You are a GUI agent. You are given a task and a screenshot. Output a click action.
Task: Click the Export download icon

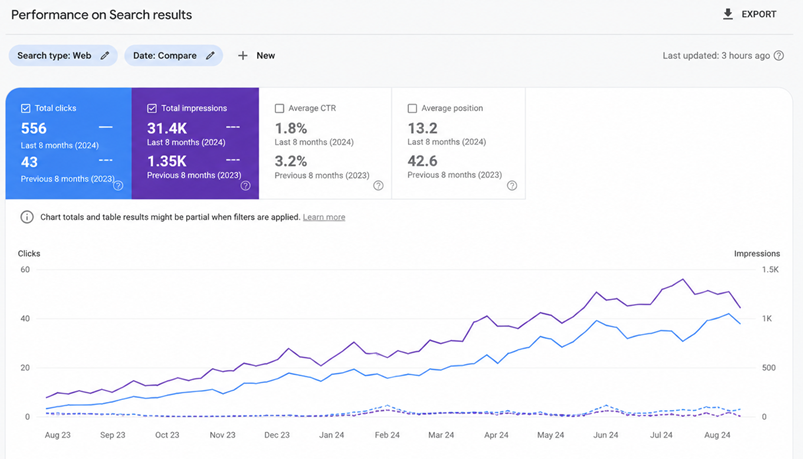tap(728, 14)
